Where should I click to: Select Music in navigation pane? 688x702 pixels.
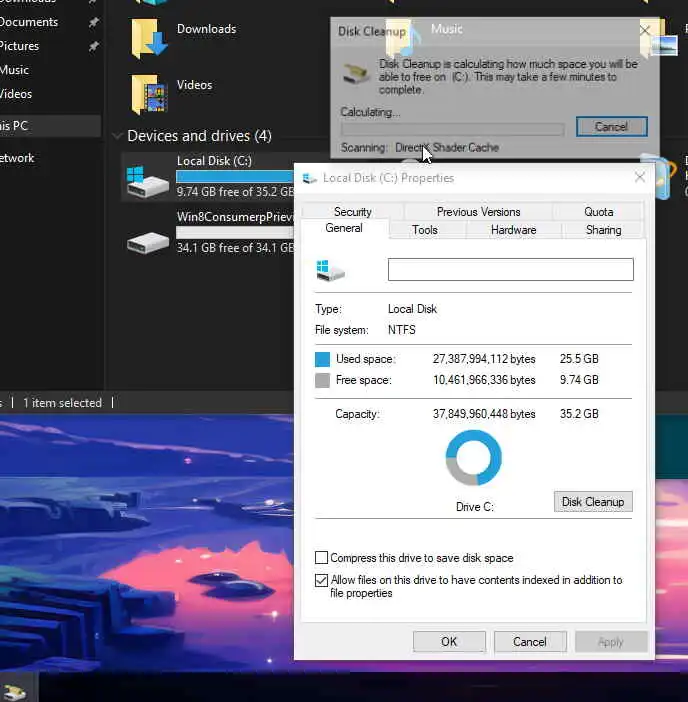[14, 70]
